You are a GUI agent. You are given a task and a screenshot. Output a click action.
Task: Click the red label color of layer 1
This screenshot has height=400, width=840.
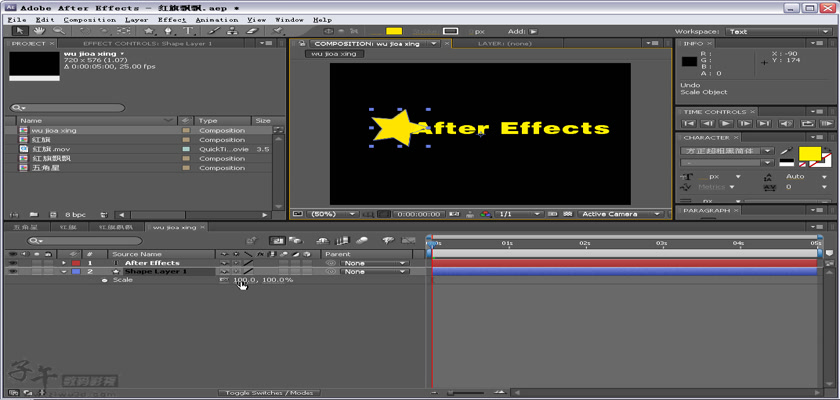click(x=76, y=263)
